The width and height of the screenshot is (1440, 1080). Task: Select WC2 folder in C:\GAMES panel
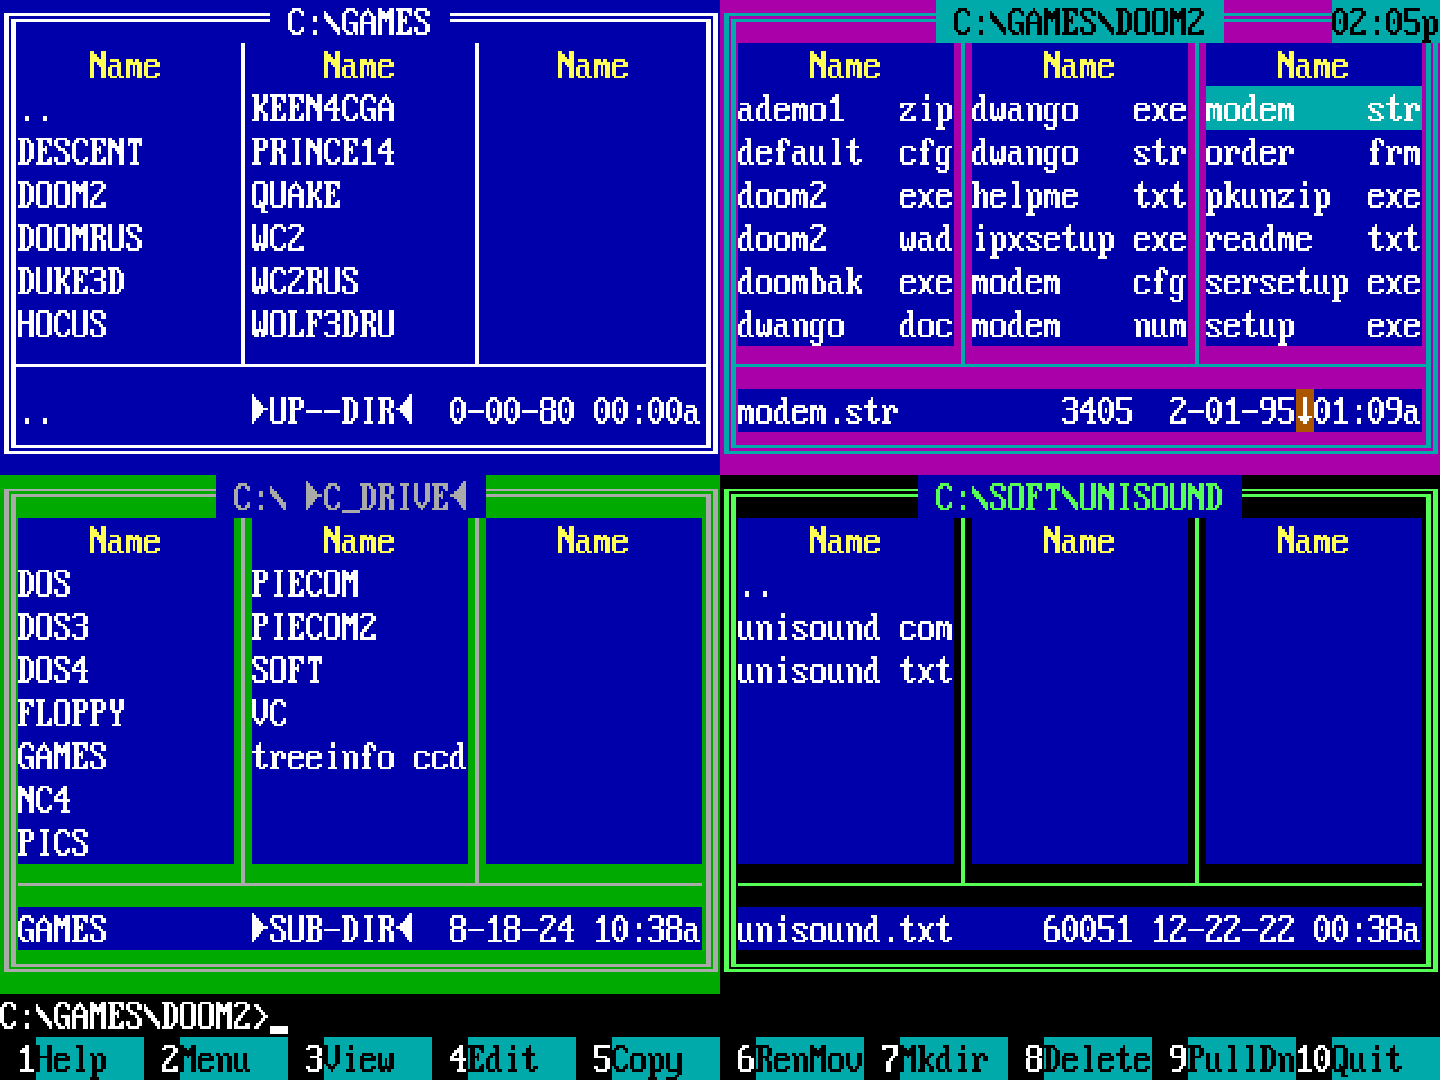(360, 238)
